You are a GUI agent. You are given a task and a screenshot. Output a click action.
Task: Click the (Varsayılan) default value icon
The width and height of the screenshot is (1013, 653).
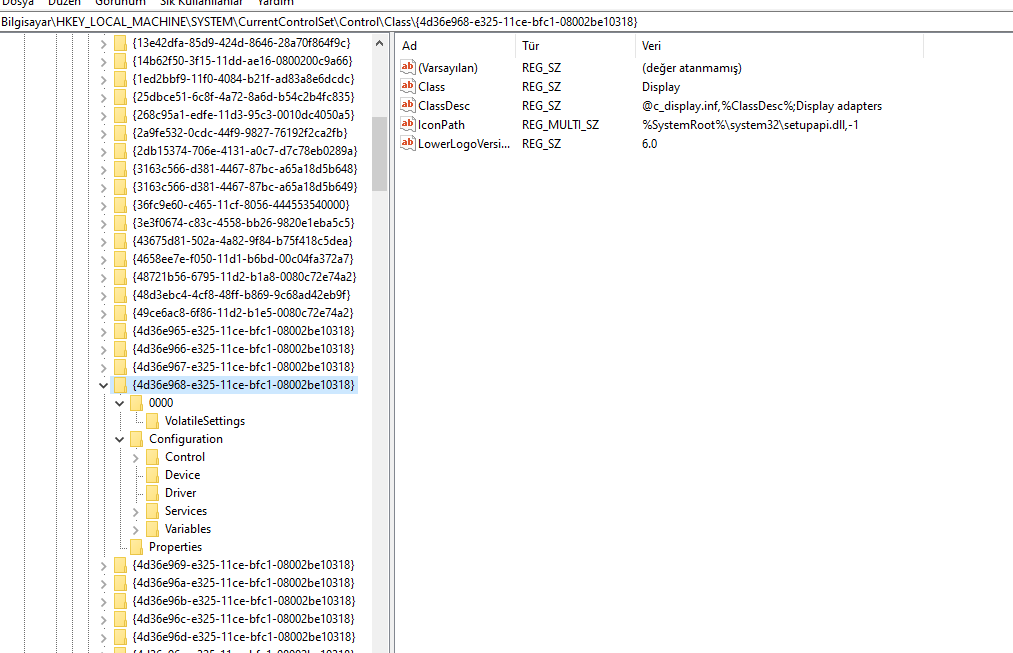[408, 67]
